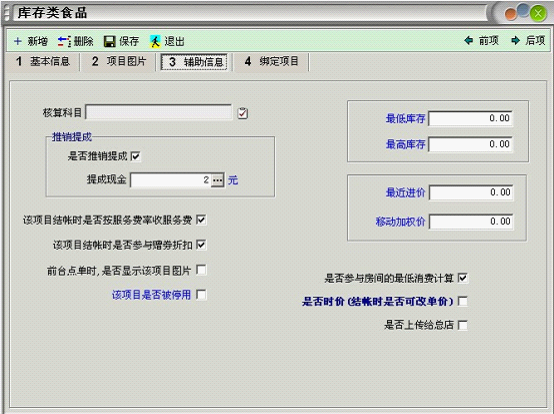Viewport: 554px width, 414px height.
Task: Click the 保存 floppy disk icon
Action: pyautogui.click(x=110, y=41)
